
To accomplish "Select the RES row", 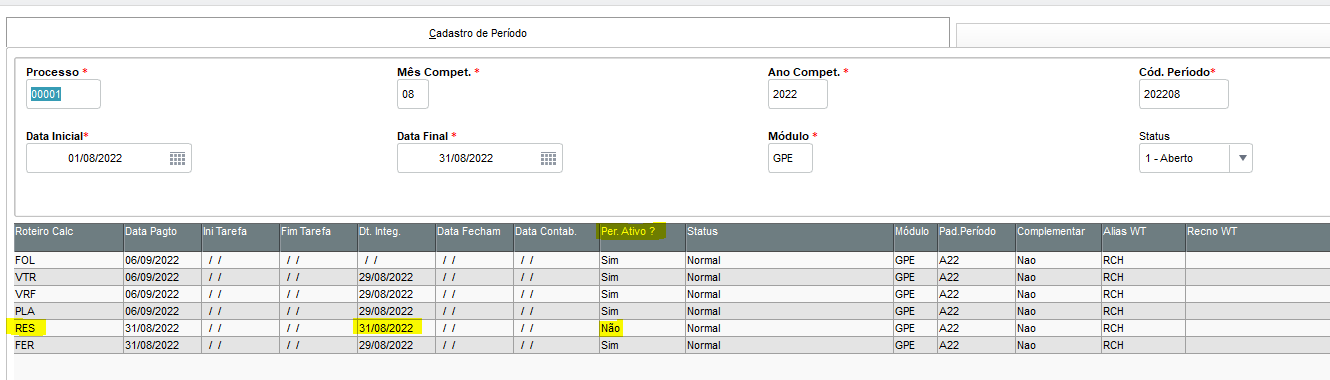I will pyautogui.click(x=672, y=328).
